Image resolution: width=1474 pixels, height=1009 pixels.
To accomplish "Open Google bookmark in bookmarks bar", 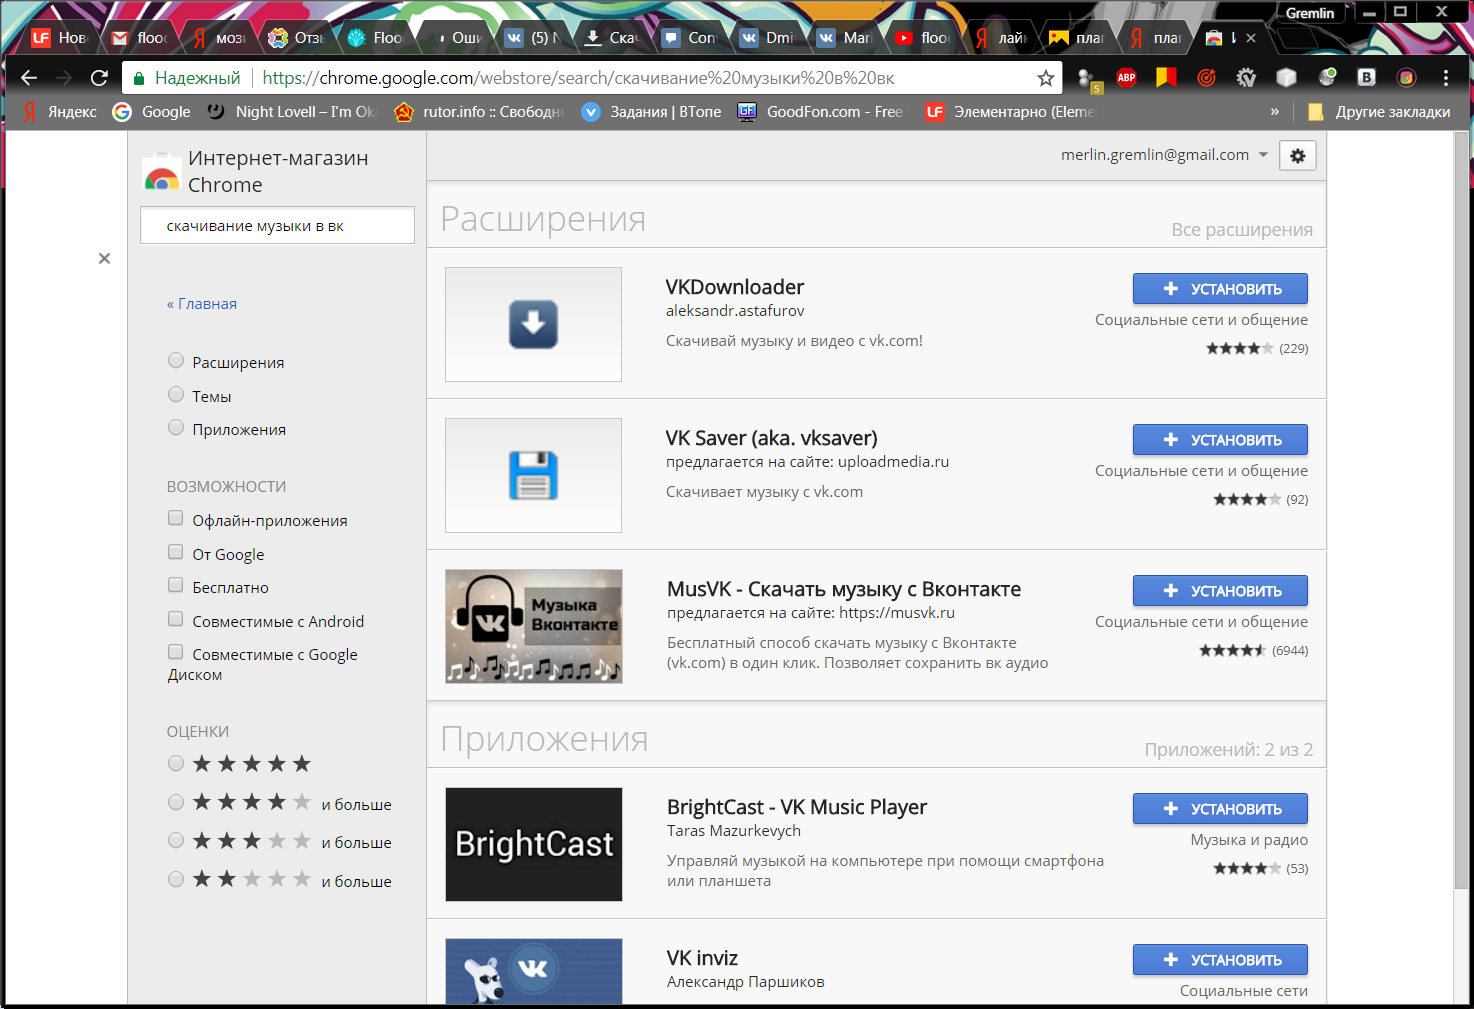I will (x=152, y=112).
